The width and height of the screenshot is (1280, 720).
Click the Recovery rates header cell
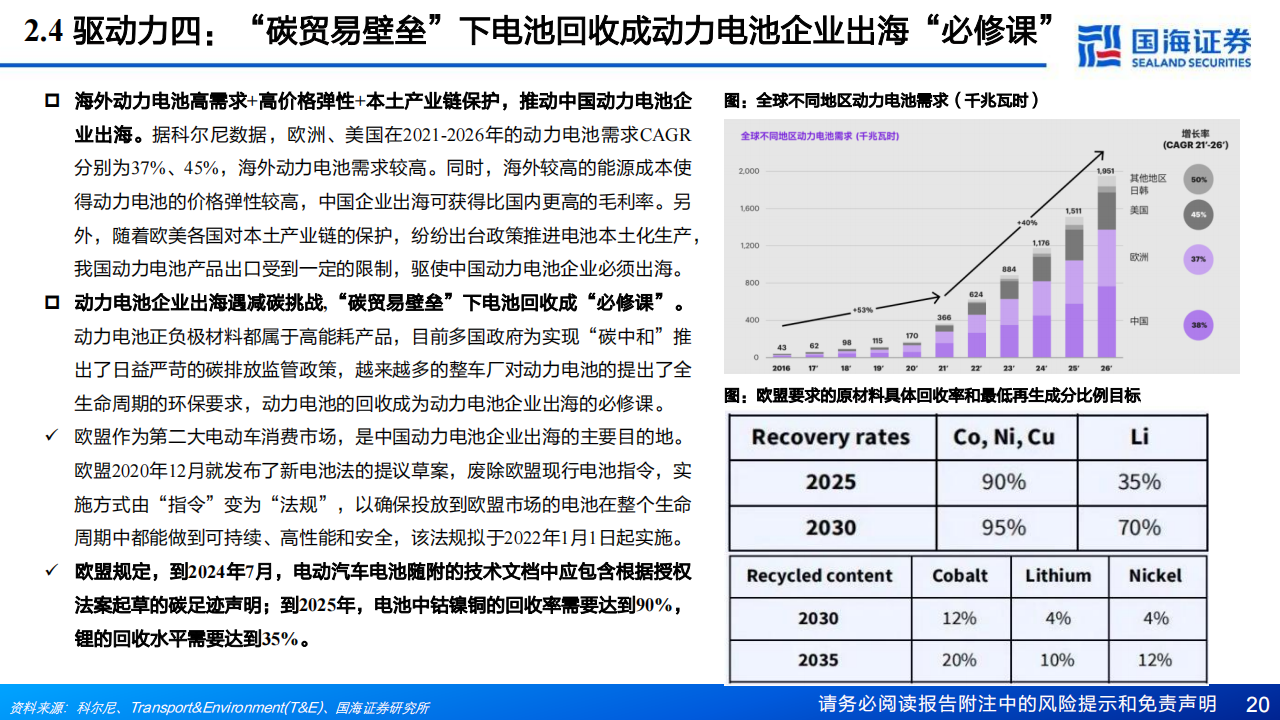pyautogui.click(x=830, y=437)
